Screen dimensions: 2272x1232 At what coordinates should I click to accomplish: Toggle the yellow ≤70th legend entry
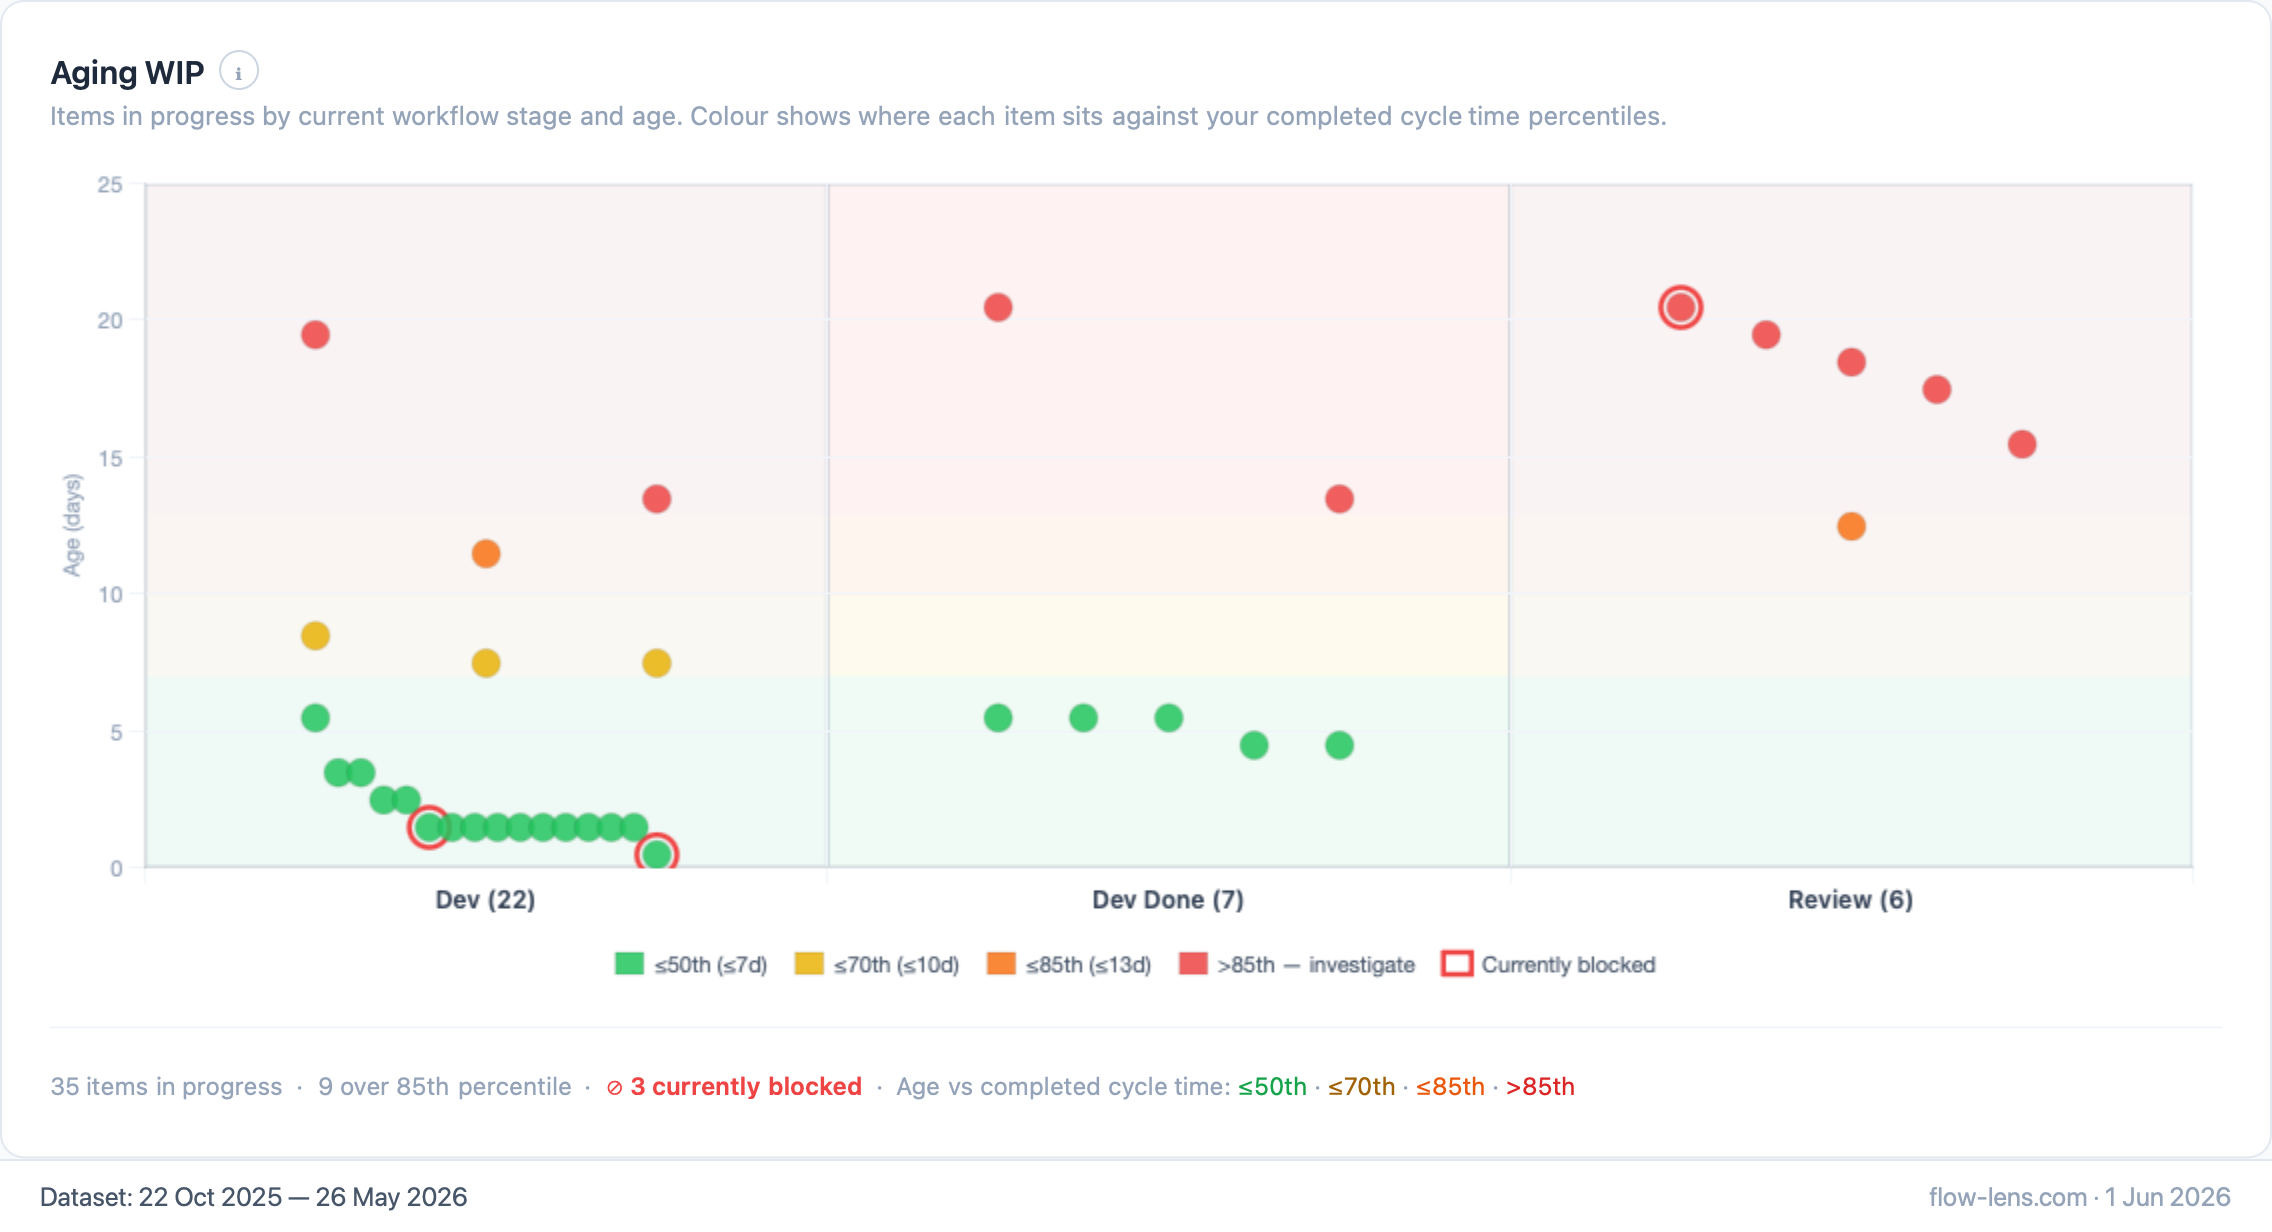coord(877,965)
